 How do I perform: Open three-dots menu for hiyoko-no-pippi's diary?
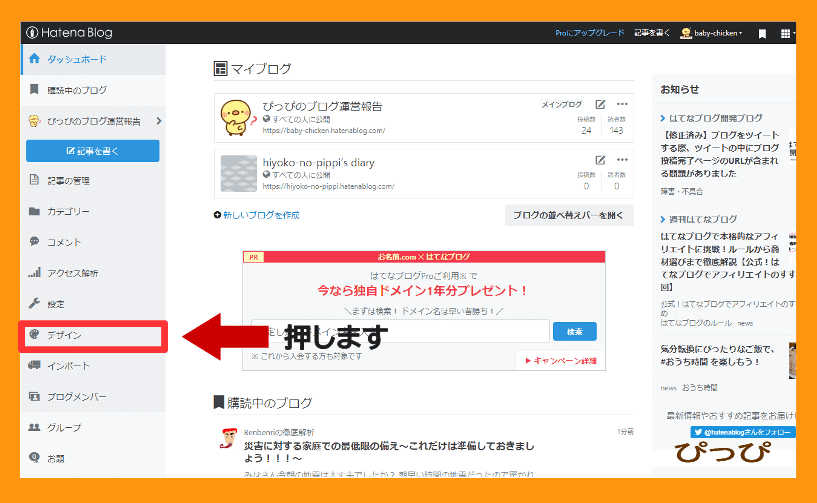coord(622,160)
